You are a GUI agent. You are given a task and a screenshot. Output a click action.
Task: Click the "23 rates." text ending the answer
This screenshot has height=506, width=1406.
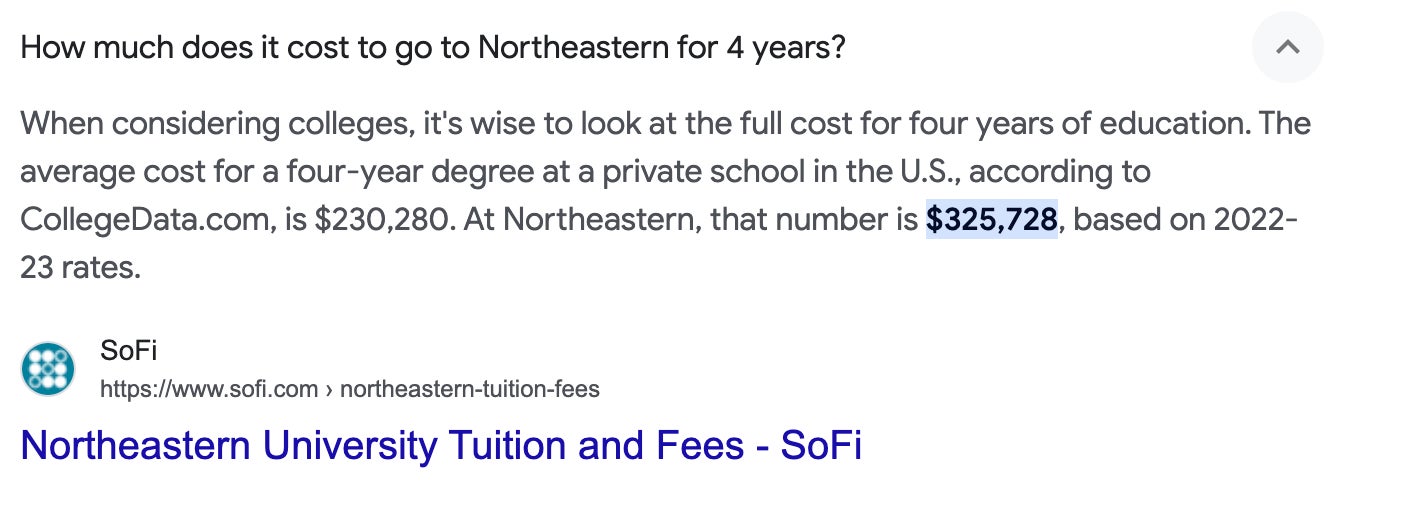[80, 267]
